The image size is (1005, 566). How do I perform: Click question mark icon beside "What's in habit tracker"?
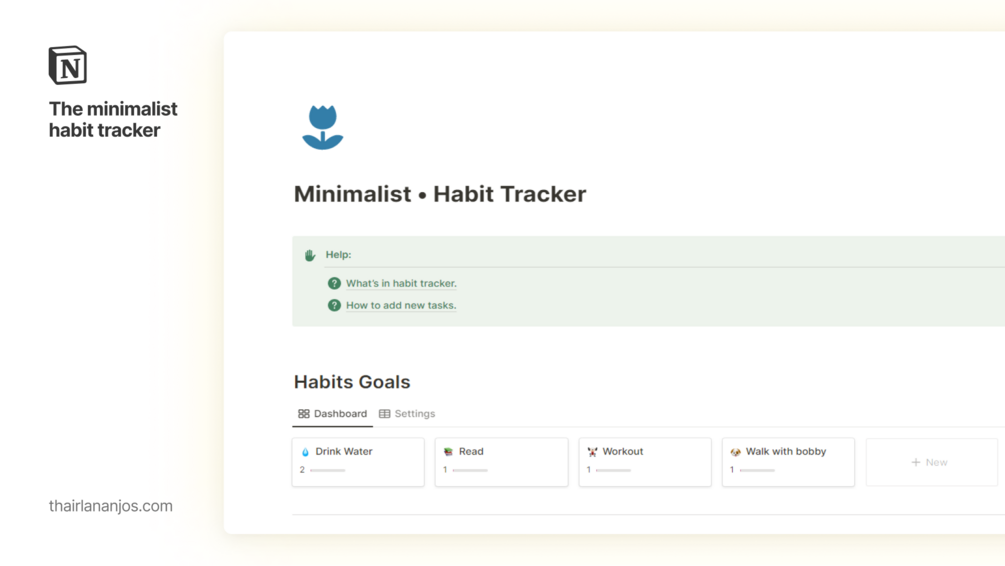click(334, 283)
